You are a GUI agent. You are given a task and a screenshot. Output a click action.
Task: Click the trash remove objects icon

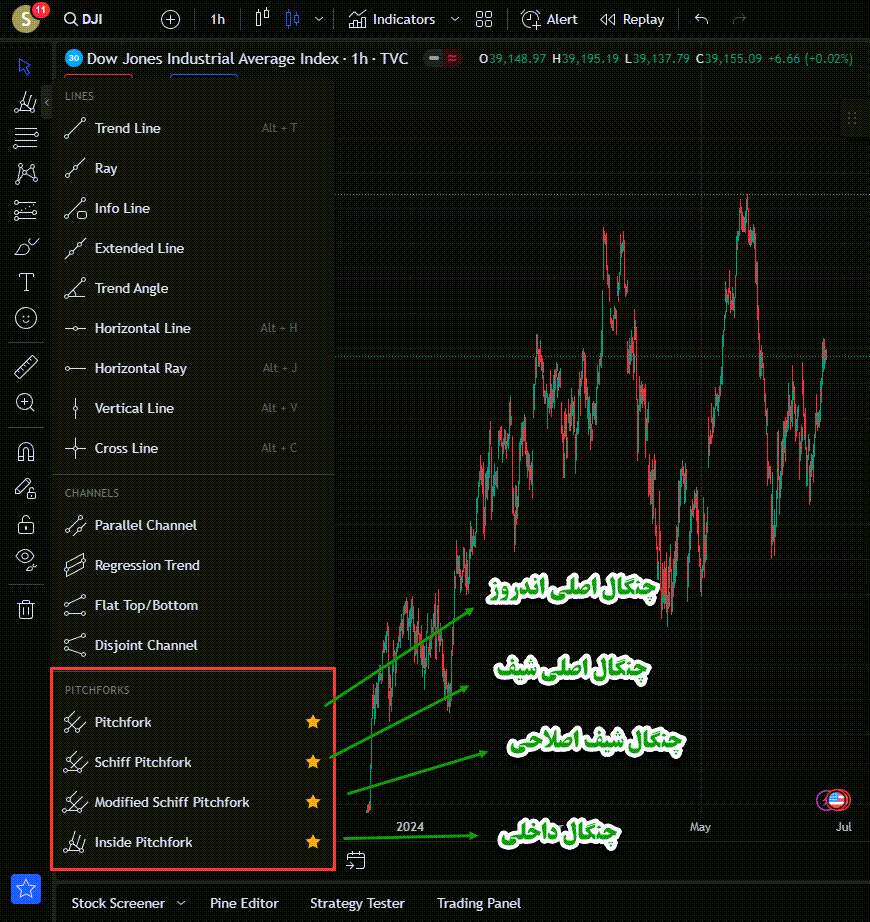pos(25,609)
